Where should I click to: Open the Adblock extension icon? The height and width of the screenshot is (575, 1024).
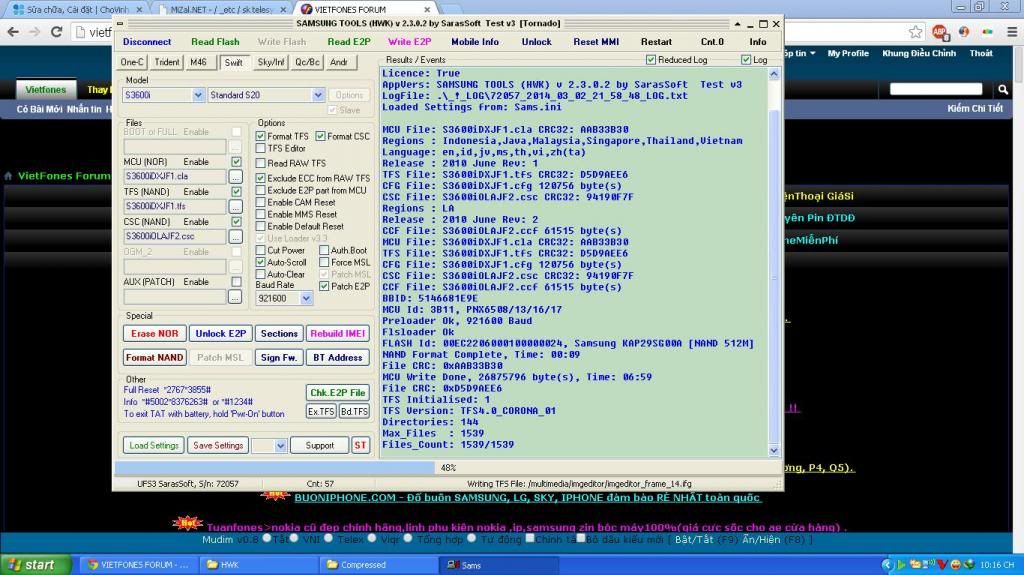click(x=940, y=31)
